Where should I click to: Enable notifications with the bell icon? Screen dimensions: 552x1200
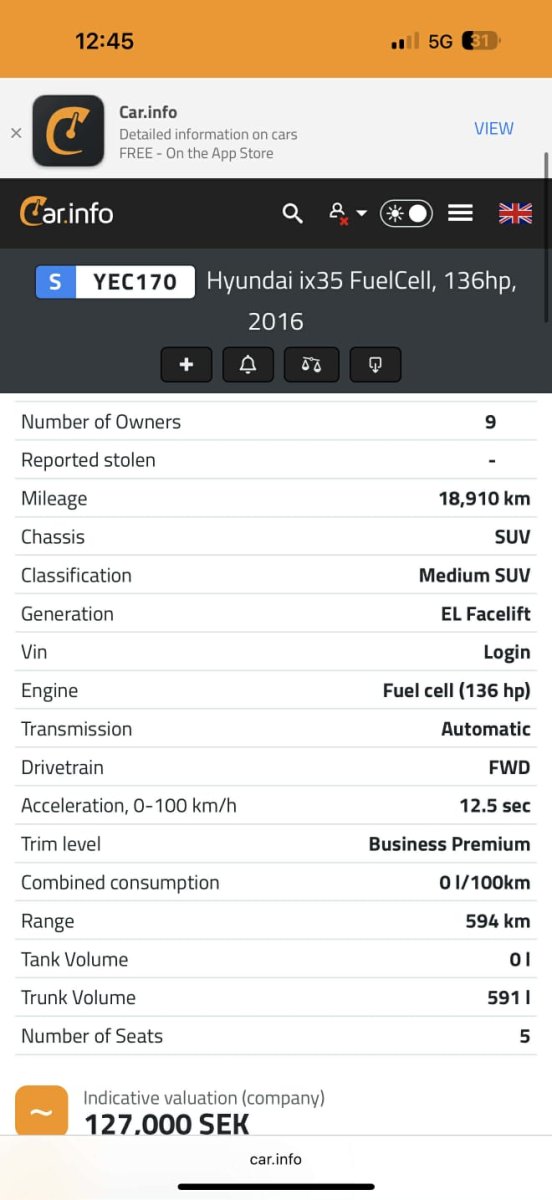(249, 365)
